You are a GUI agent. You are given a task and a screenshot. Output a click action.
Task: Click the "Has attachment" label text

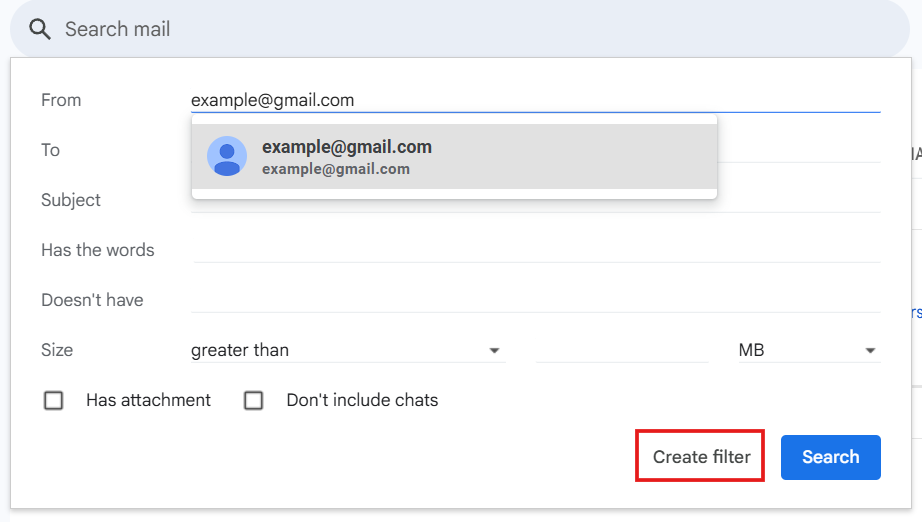click(x=148, y=400)
